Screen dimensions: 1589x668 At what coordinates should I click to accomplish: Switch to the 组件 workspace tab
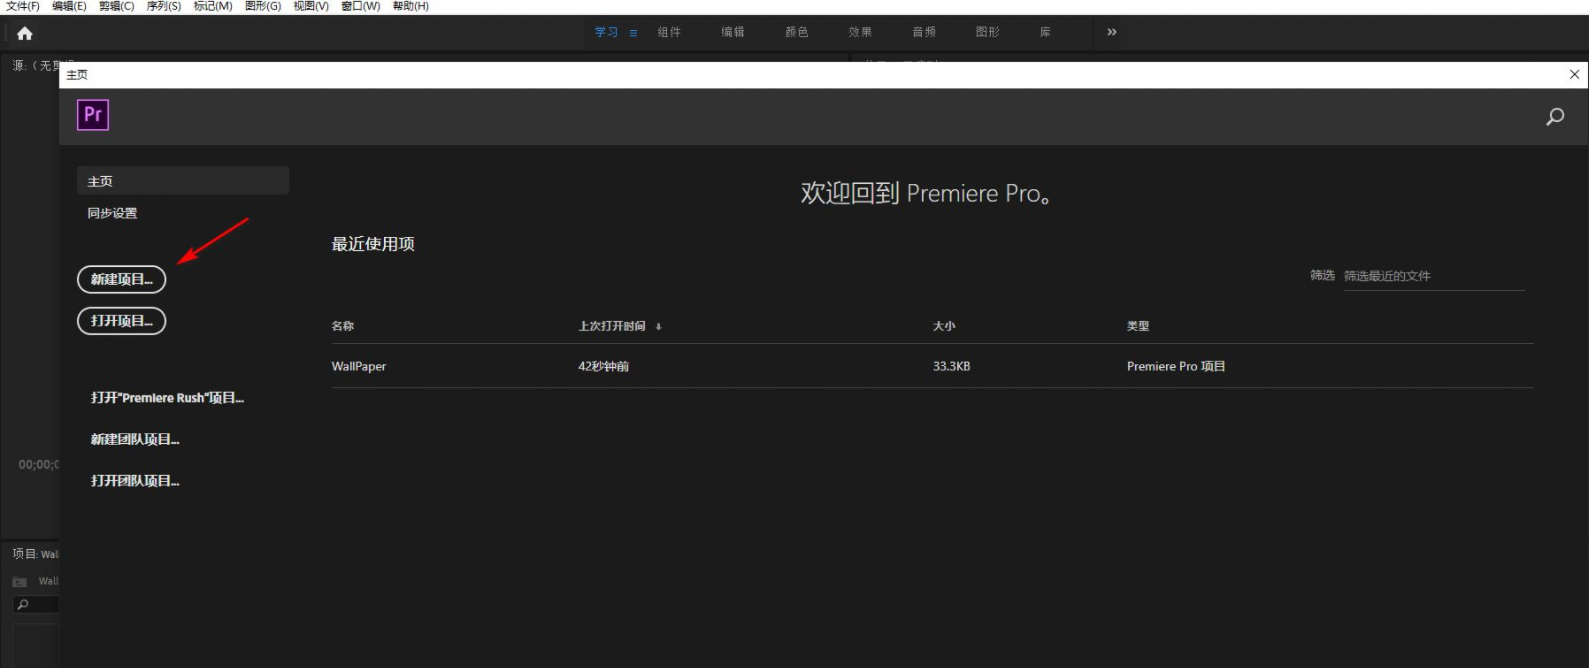(669, 32)
